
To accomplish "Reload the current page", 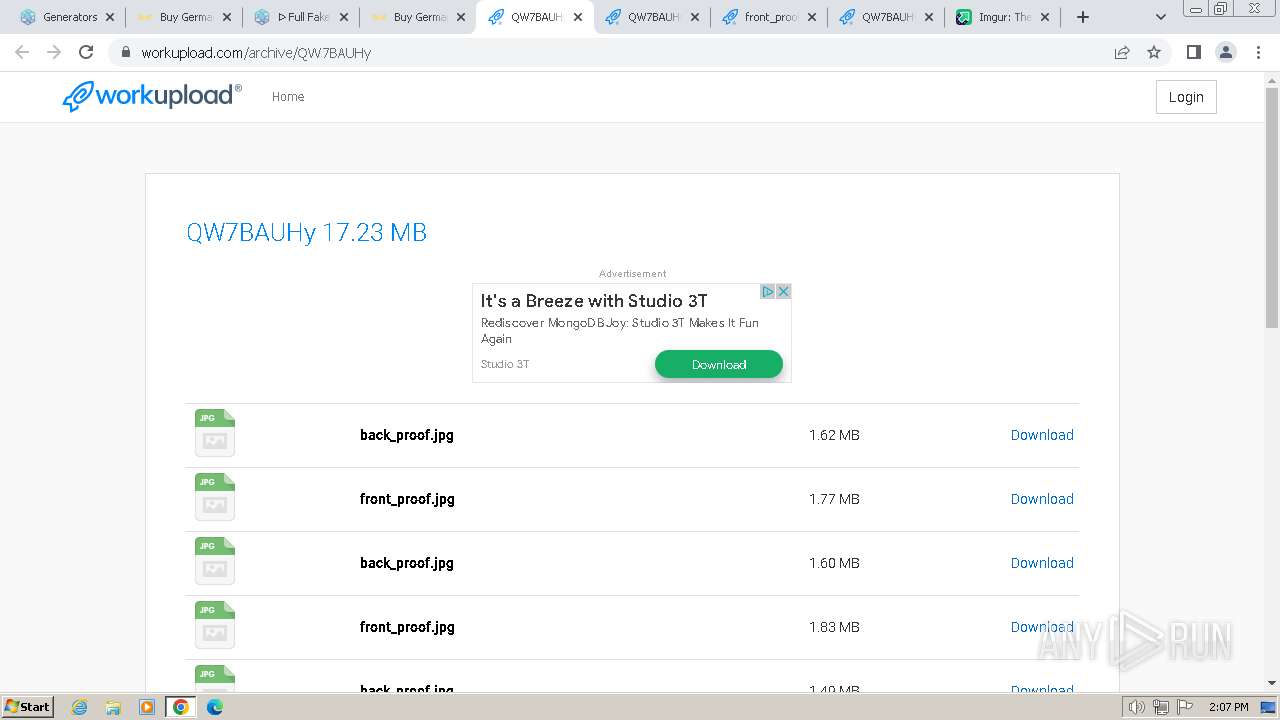I will (86, 52).
